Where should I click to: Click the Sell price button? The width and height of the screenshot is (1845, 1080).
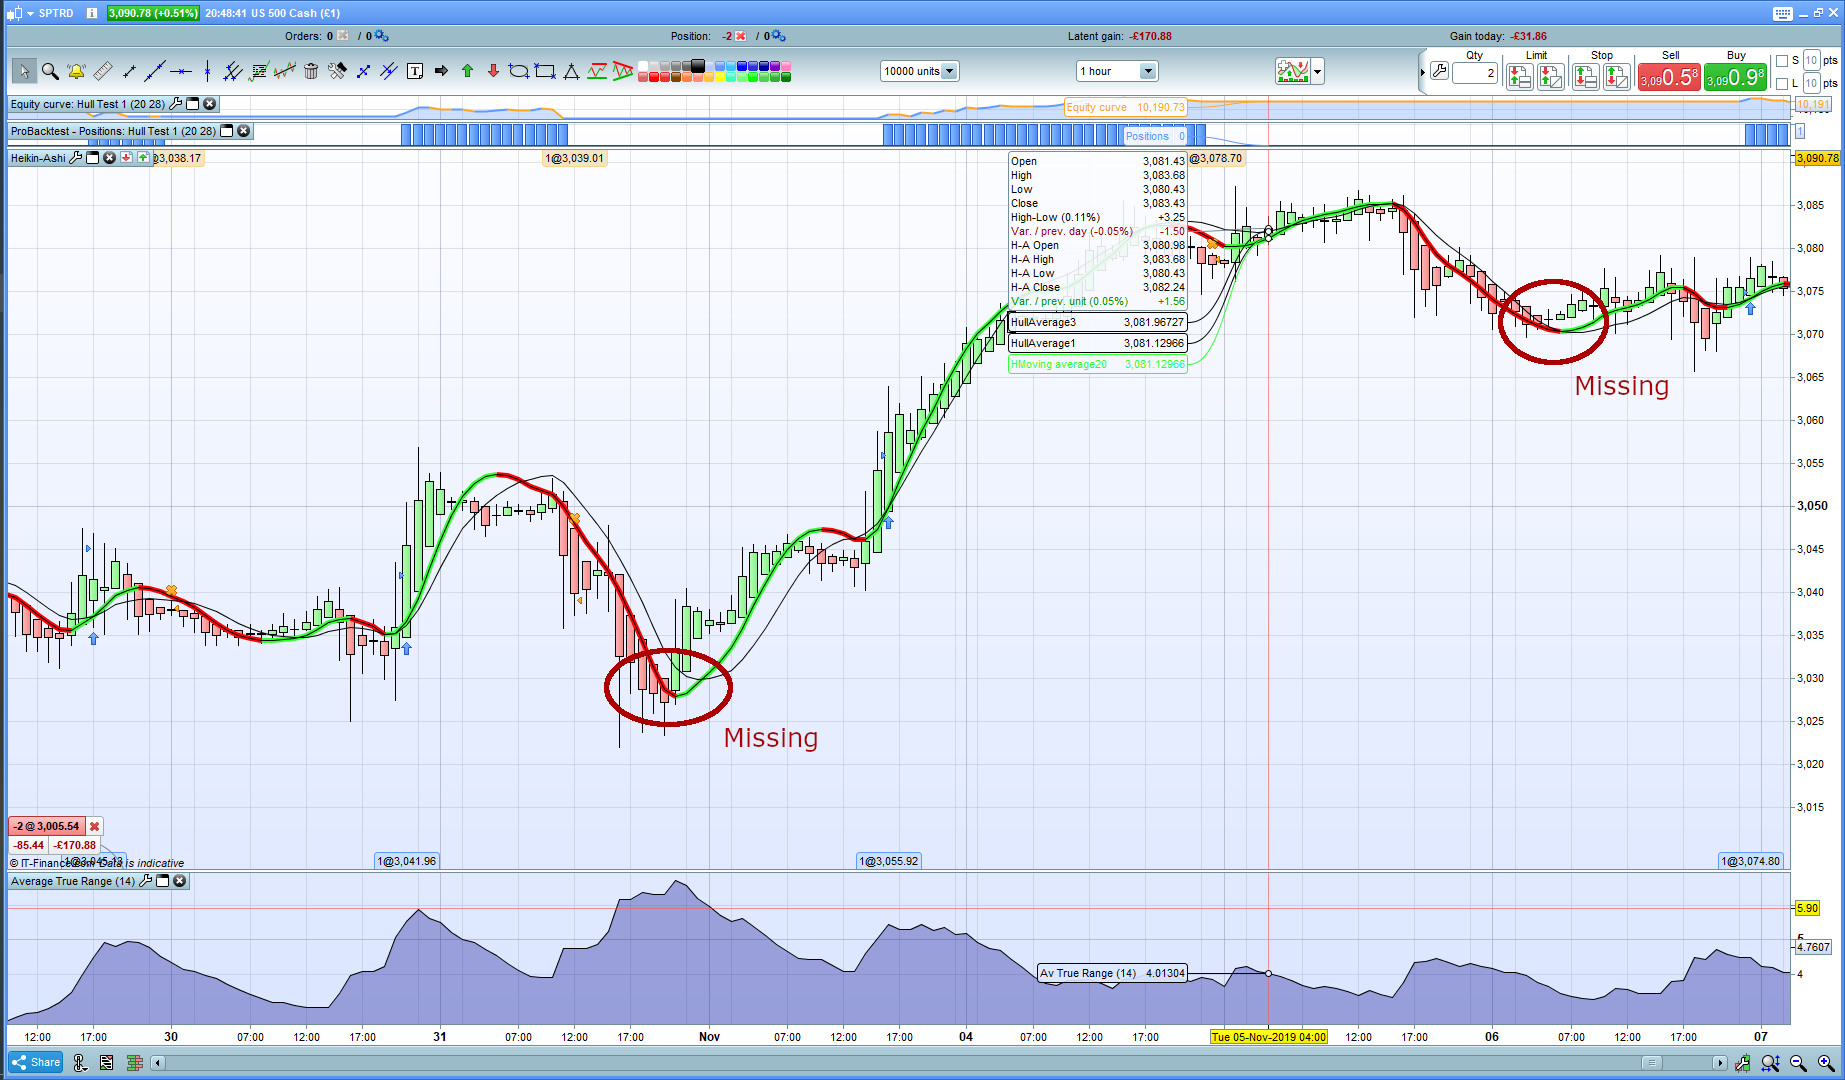coord(1669,77)
